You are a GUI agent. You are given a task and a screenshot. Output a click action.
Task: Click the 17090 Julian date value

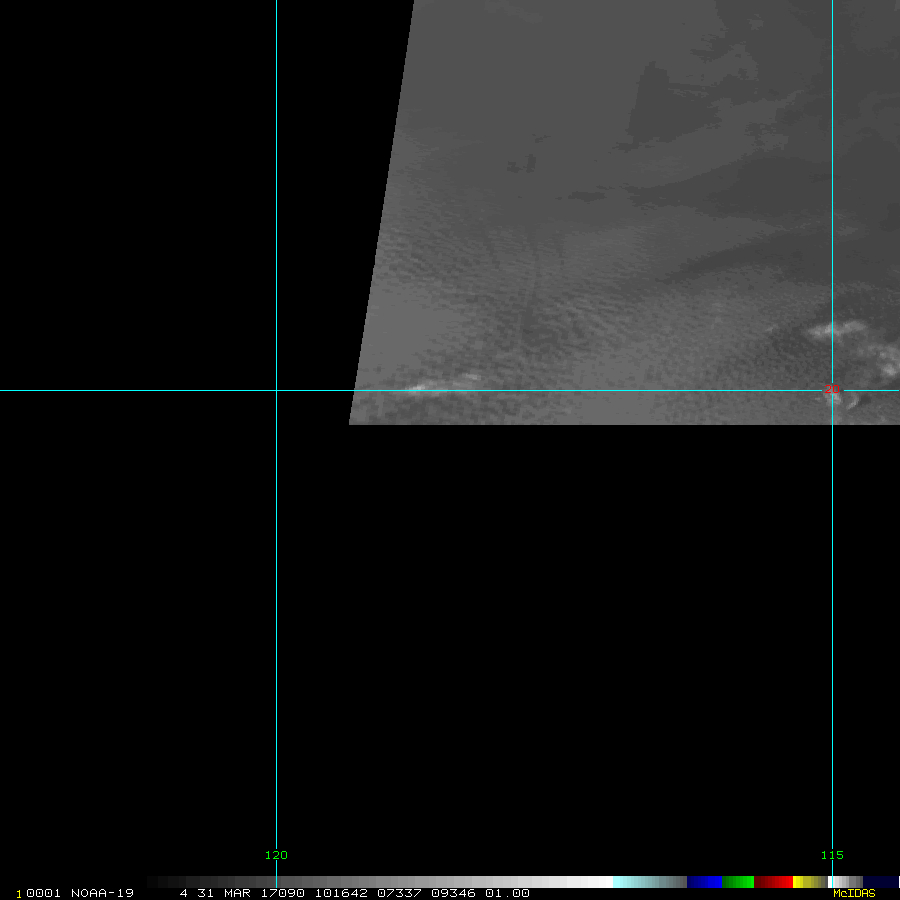pyautogui.click(x=282, y=893)
